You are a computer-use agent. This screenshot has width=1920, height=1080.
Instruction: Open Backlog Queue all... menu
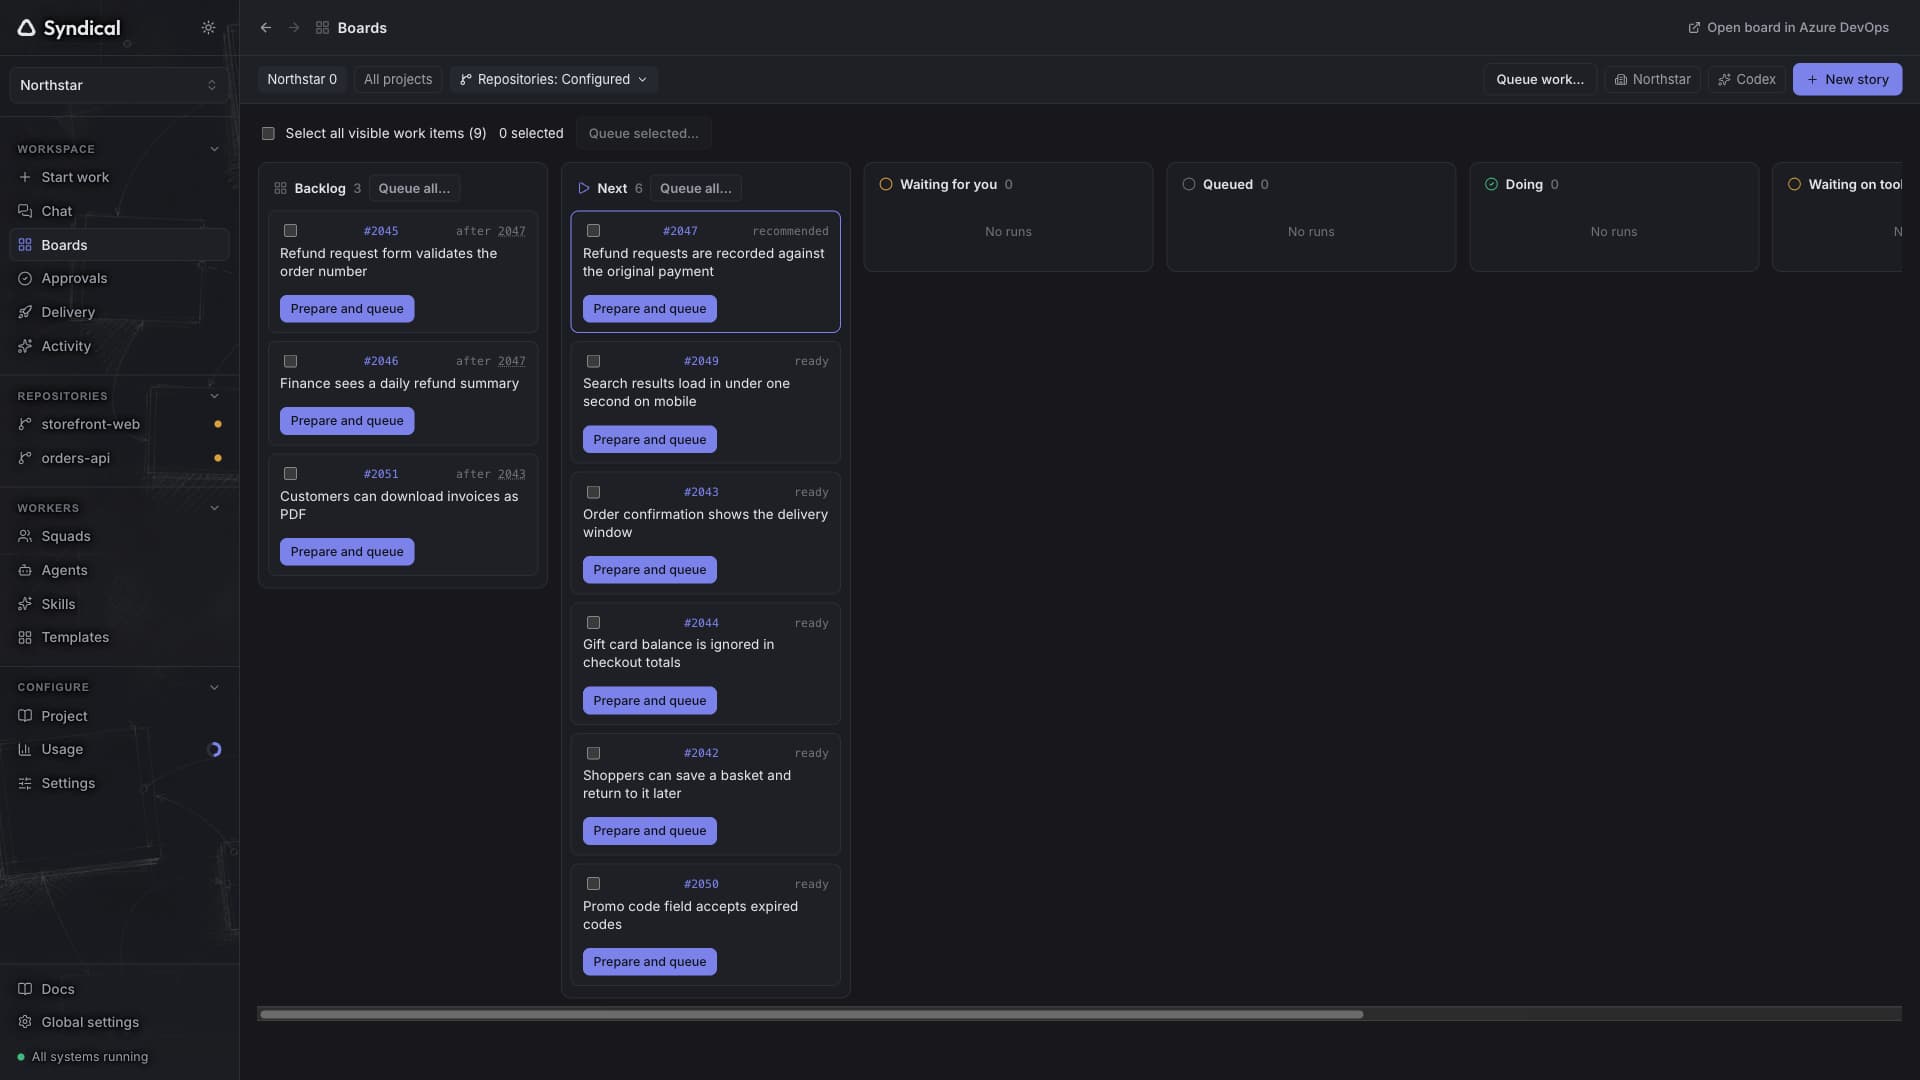click(x=414, y=188)
